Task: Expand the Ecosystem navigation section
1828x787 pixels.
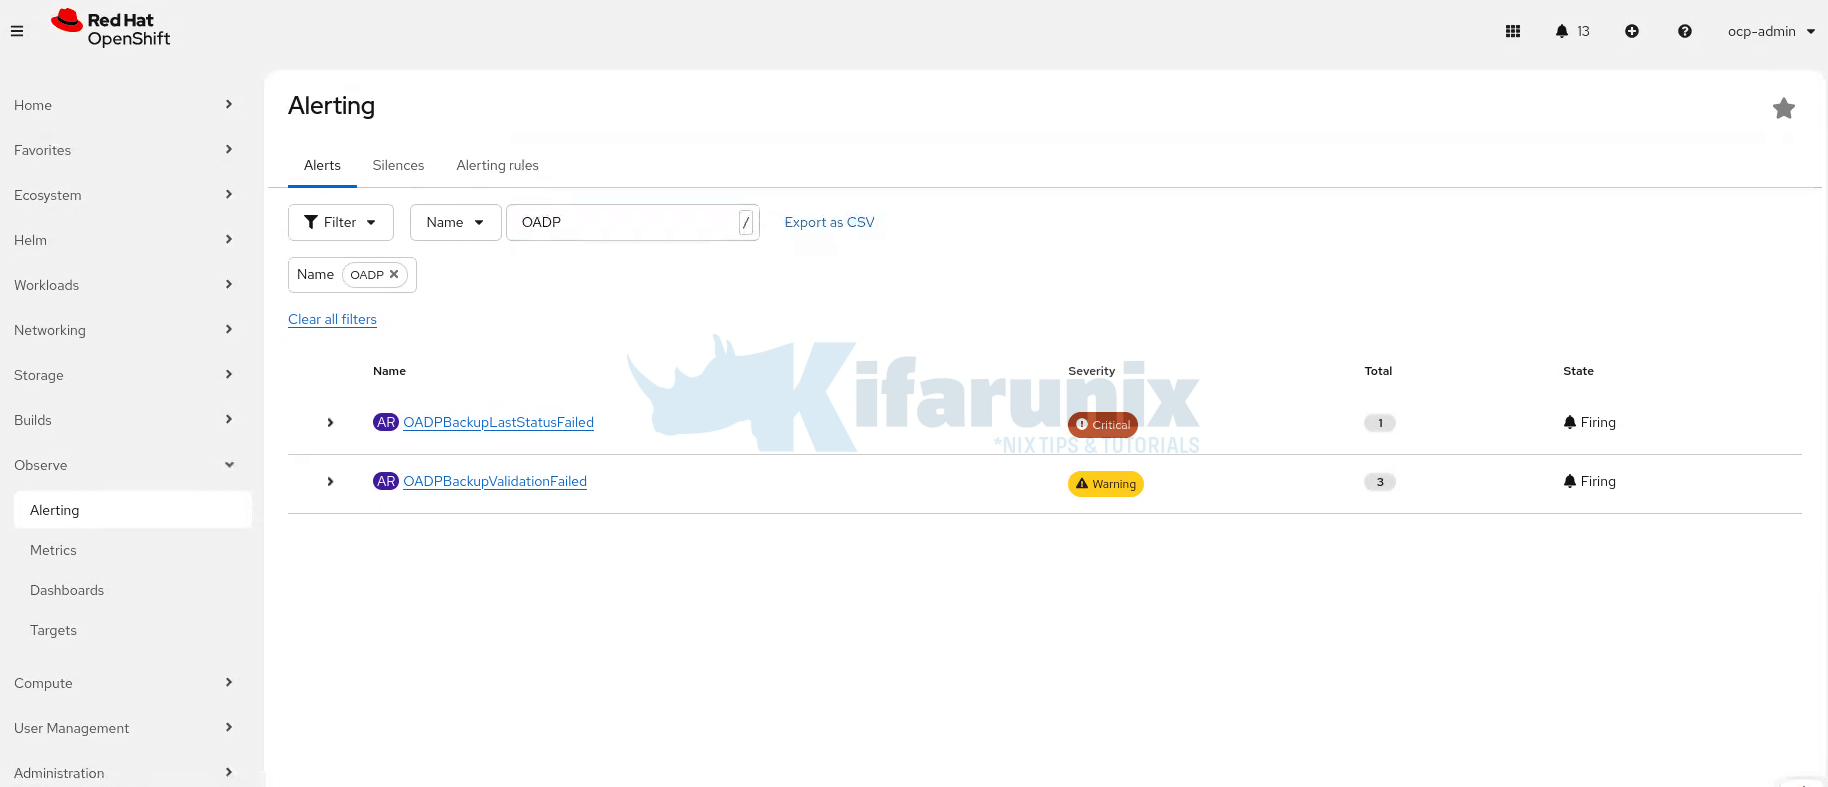Action: pyautogui.click(x=124, y=195)
